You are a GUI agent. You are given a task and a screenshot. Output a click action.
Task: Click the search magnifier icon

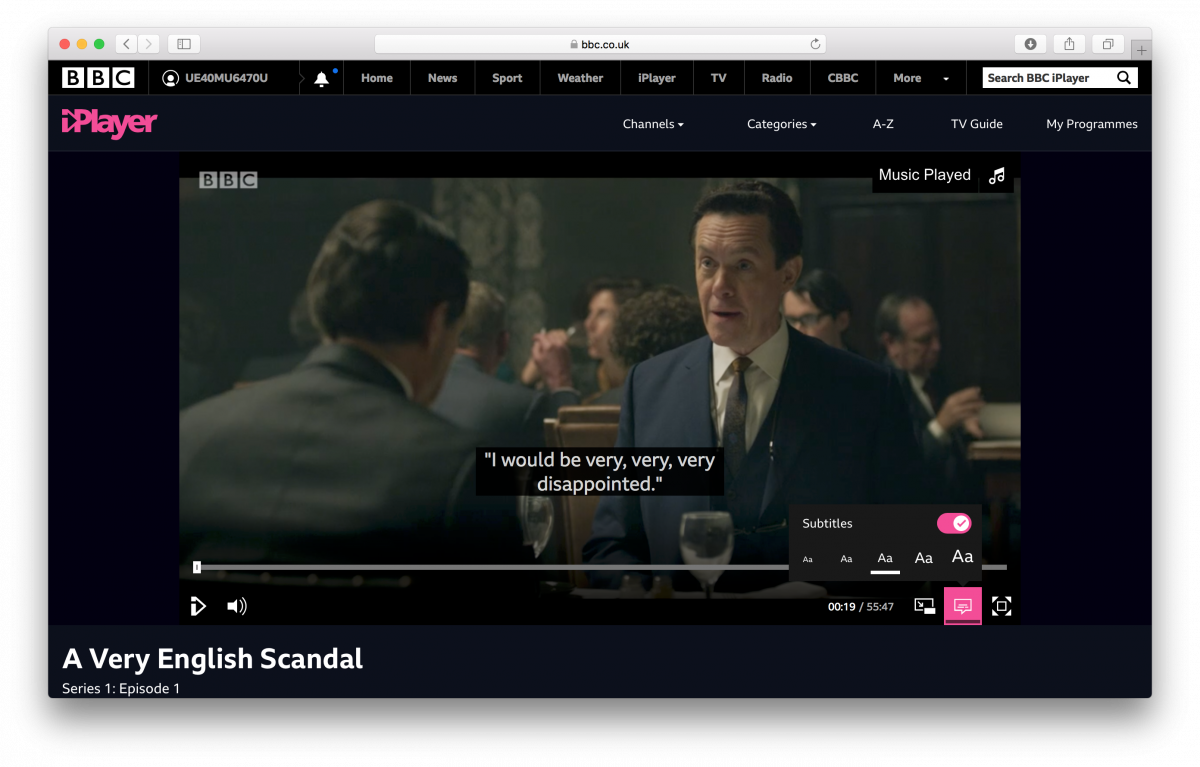[x=1124, y=78]
